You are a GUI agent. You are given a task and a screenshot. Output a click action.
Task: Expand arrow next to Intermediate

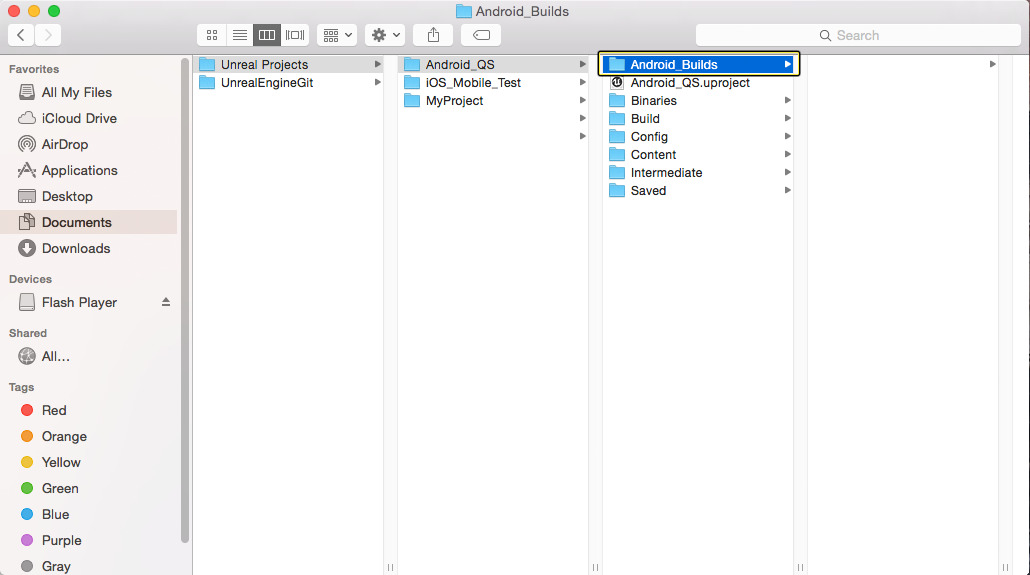pyautogui.click(x=787, y=172)
